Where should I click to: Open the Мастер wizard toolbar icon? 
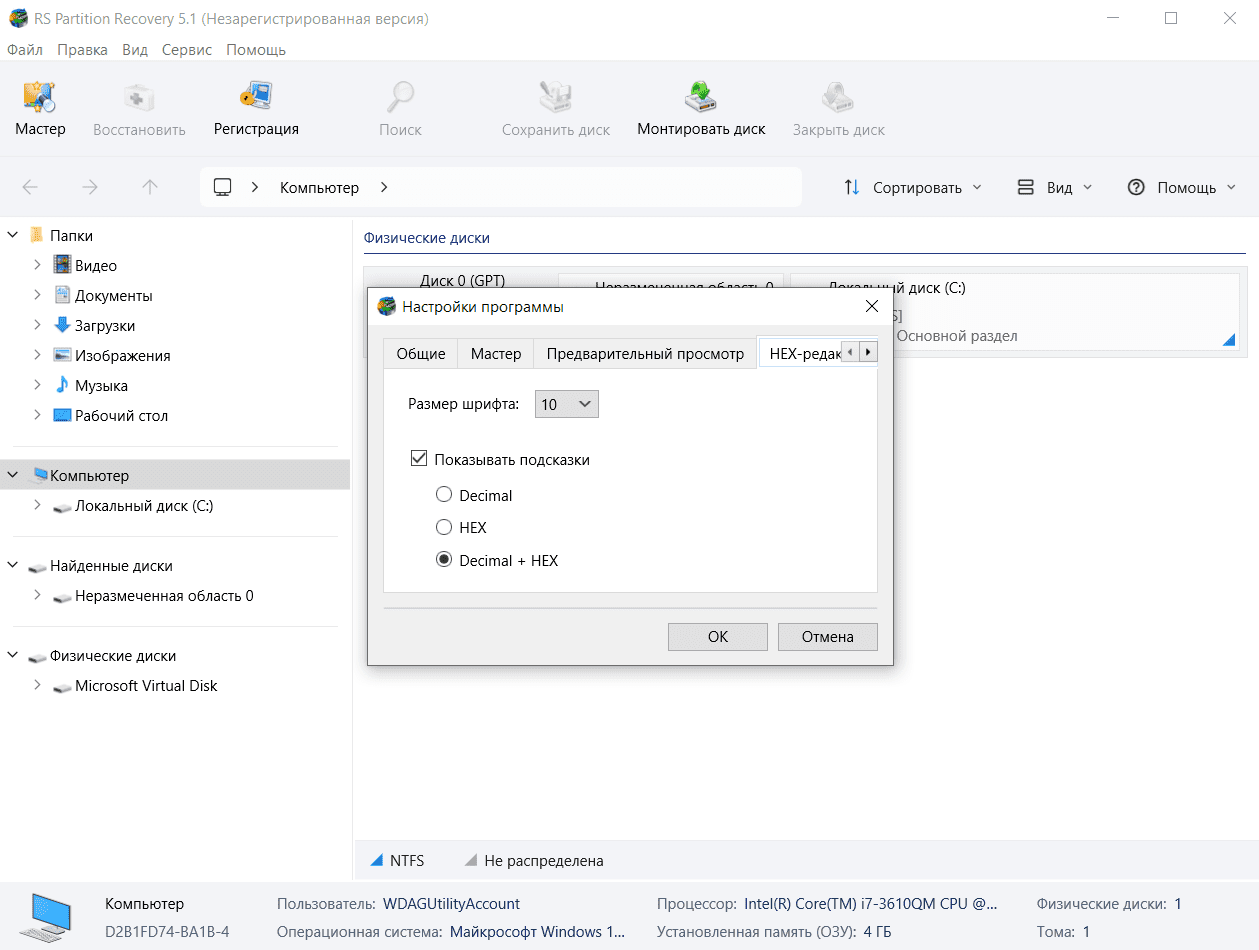tap(40, 108)
